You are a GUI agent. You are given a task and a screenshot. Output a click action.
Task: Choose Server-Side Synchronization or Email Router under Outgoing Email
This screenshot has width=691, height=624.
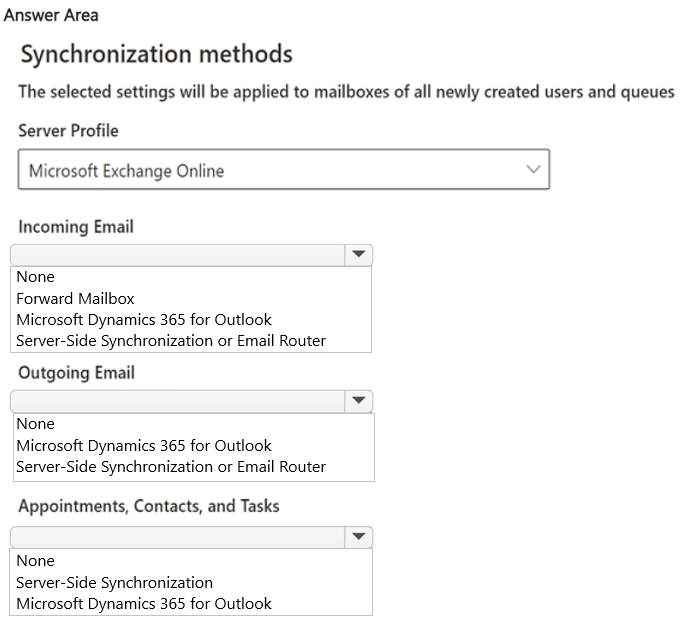point(171,467)
